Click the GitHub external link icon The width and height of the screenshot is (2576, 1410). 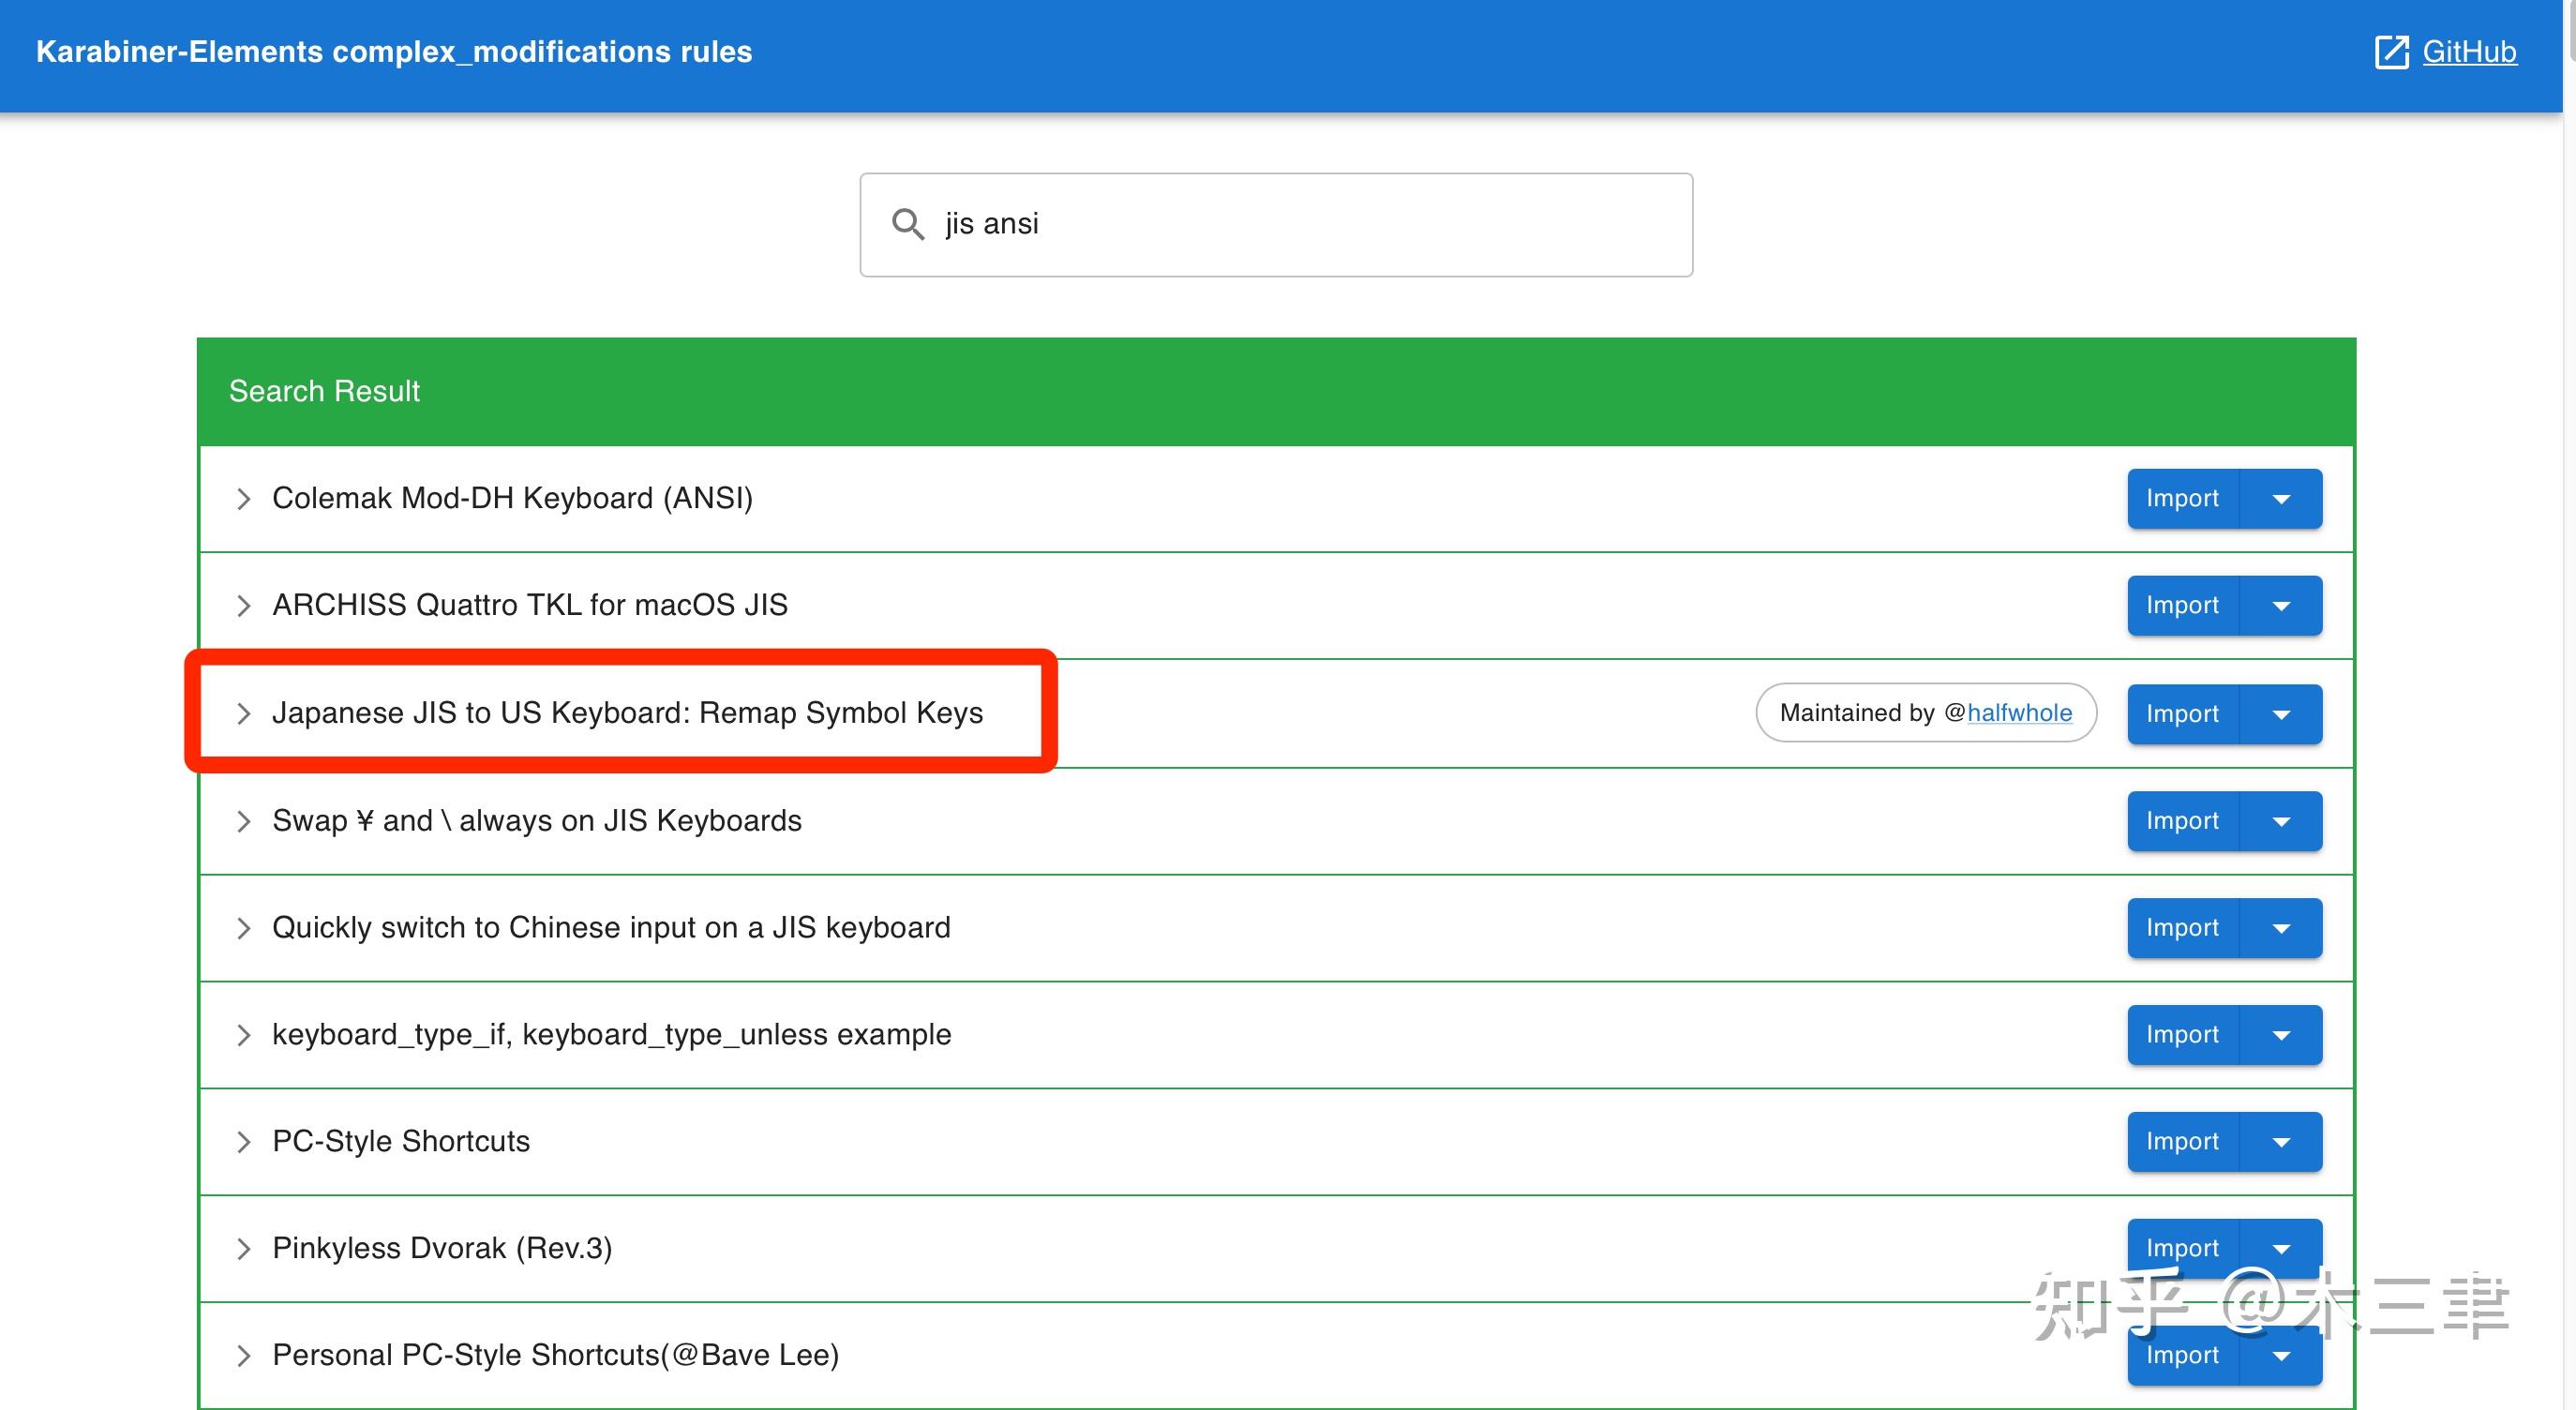pyautogui.click(x=2391, y=52)
